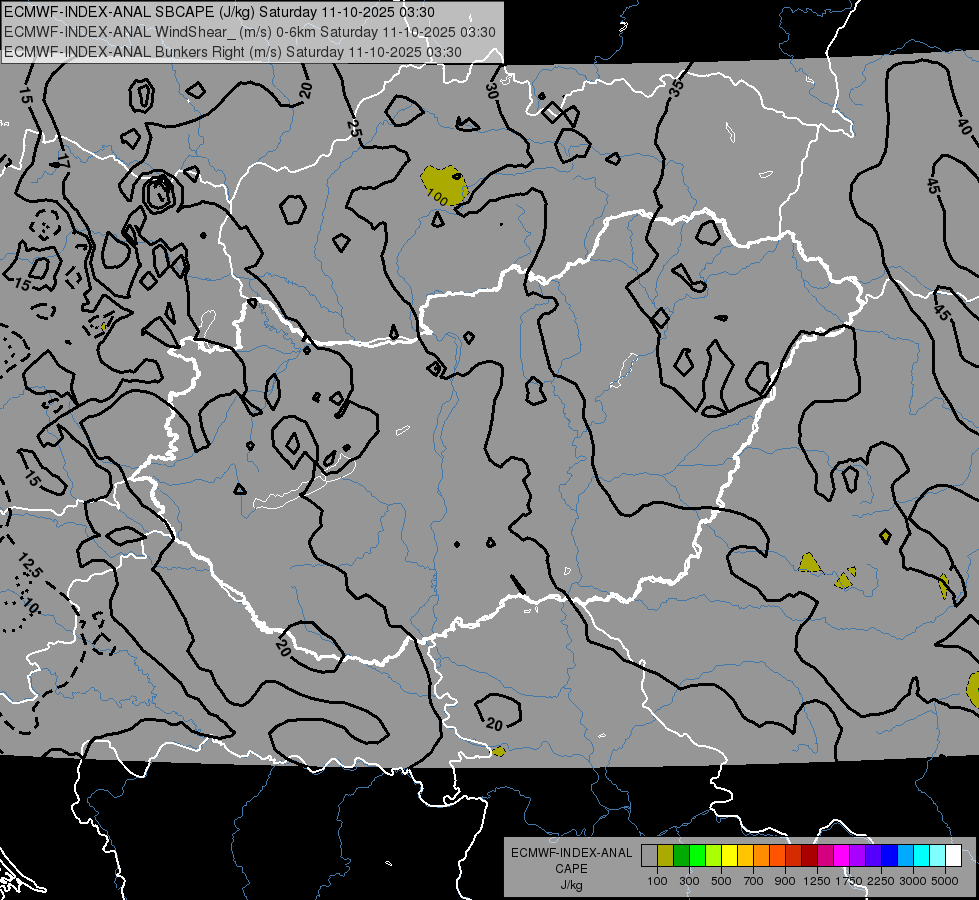
Task: Select the bright green legend swatch after 300
Action: pyautogui.click(x=697, y=856)
